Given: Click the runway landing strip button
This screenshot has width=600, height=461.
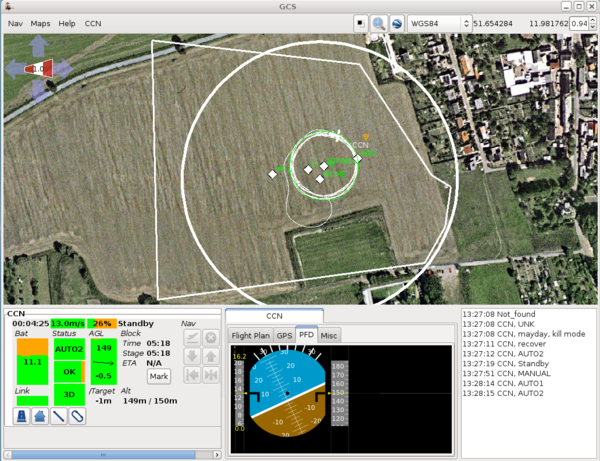Looking at the screenshot, I should point(21,416).
